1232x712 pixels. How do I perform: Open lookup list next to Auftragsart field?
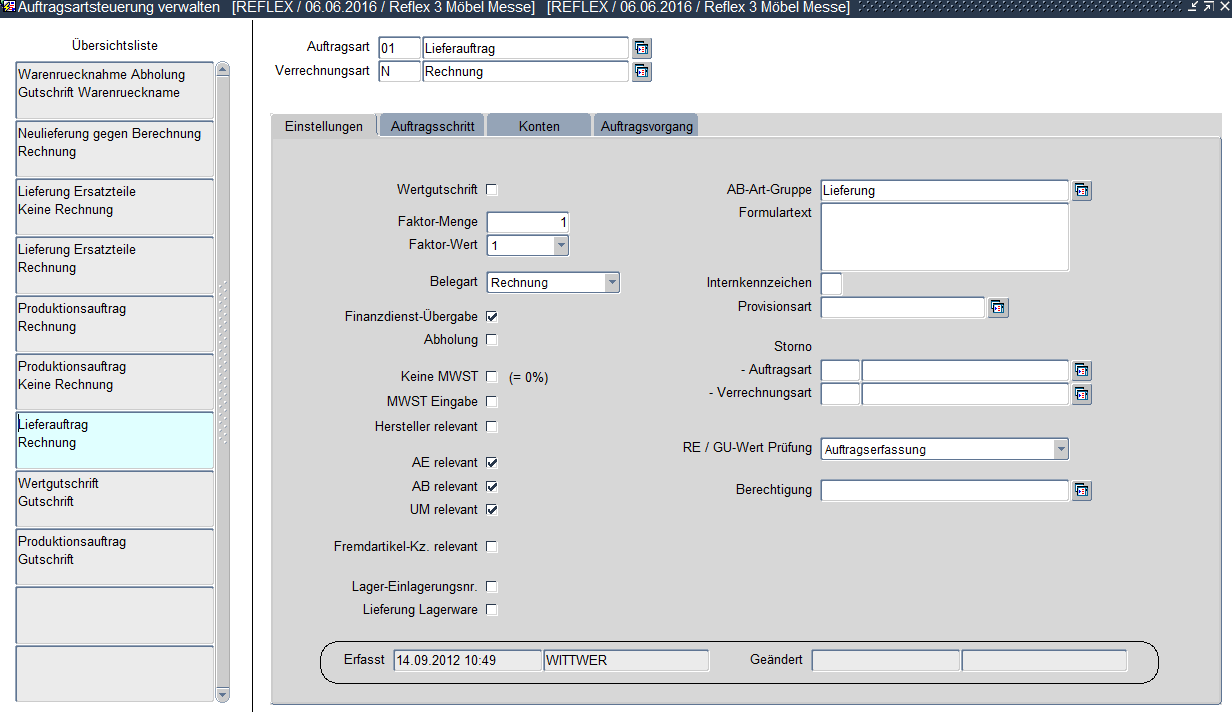642,48
